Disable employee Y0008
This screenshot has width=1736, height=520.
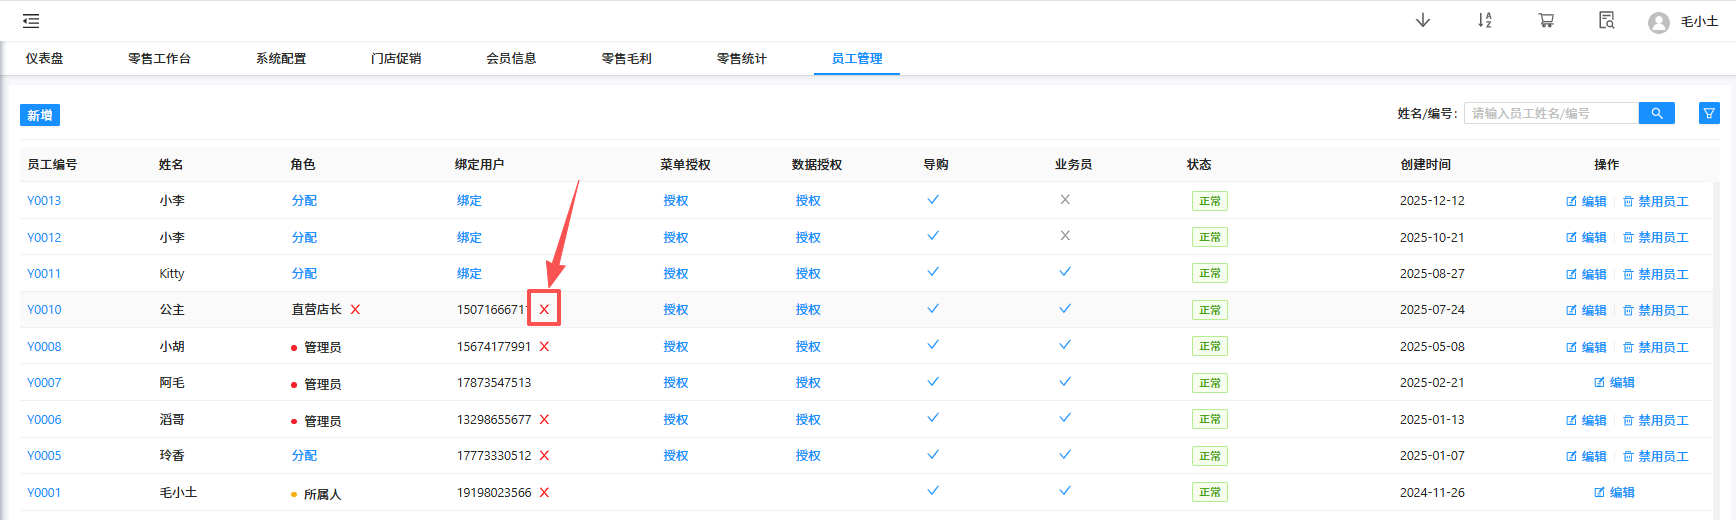(1655, 347)
